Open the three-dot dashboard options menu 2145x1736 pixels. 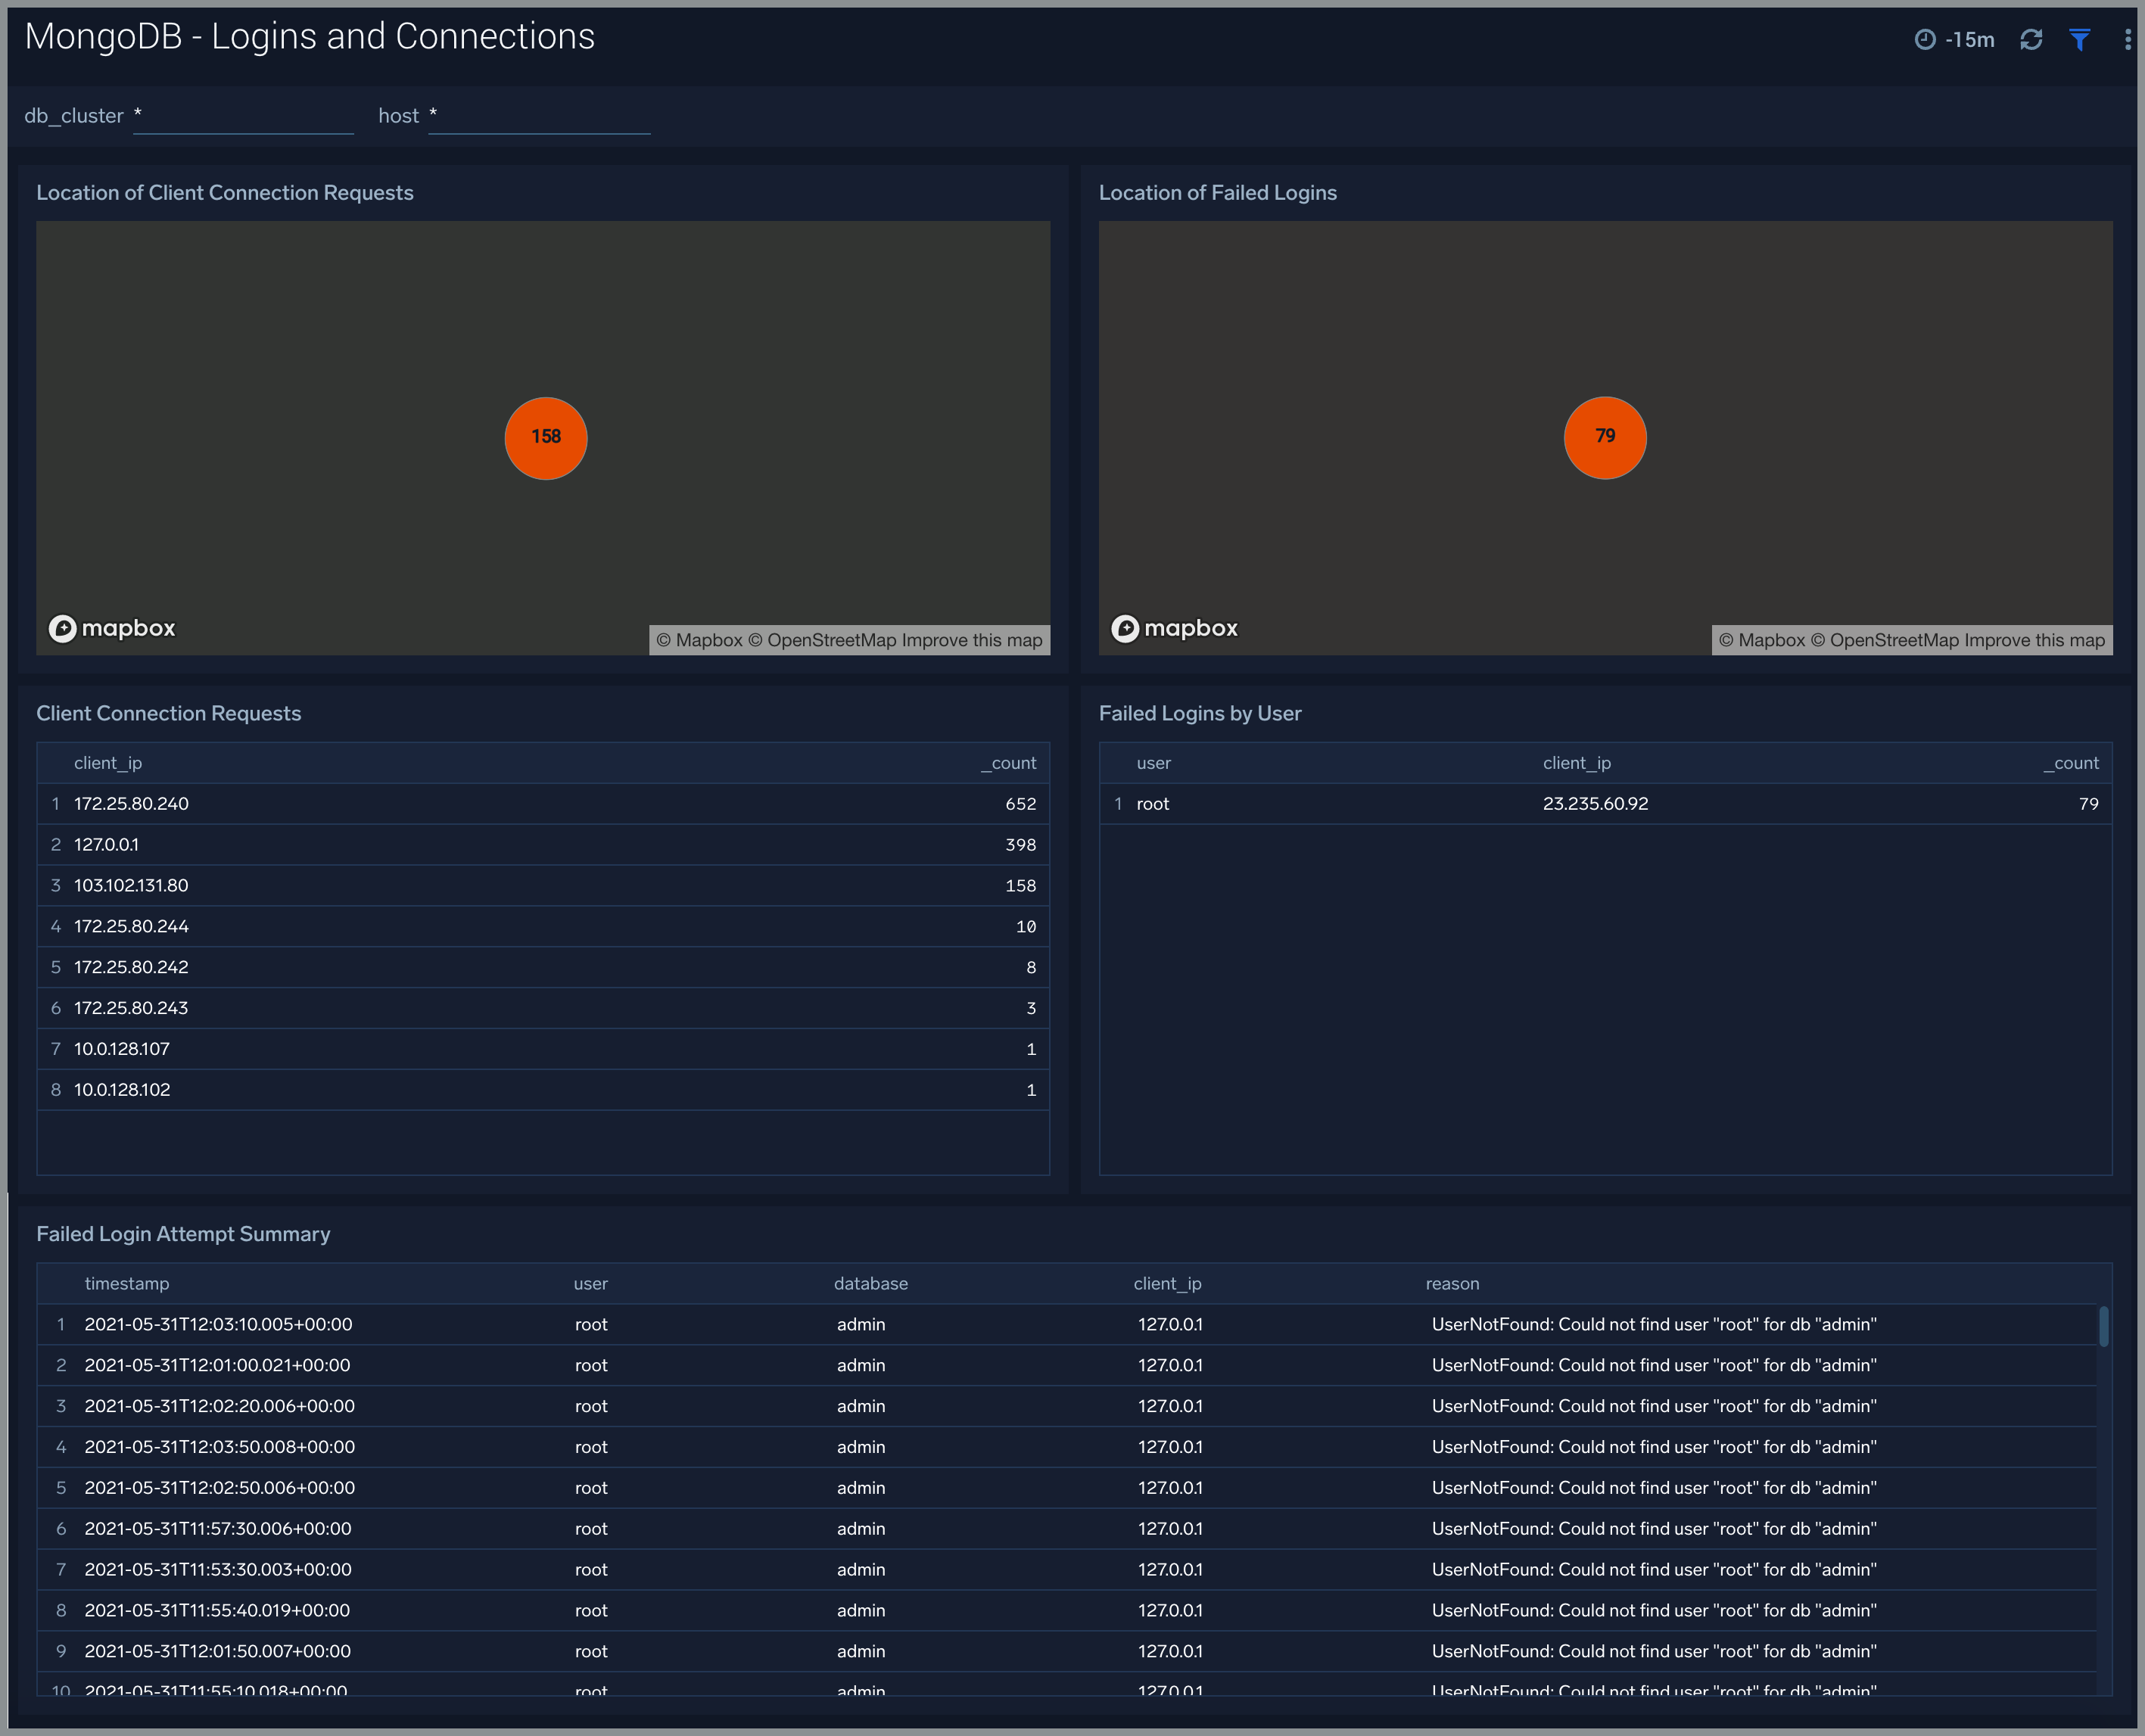(2127, 40)
